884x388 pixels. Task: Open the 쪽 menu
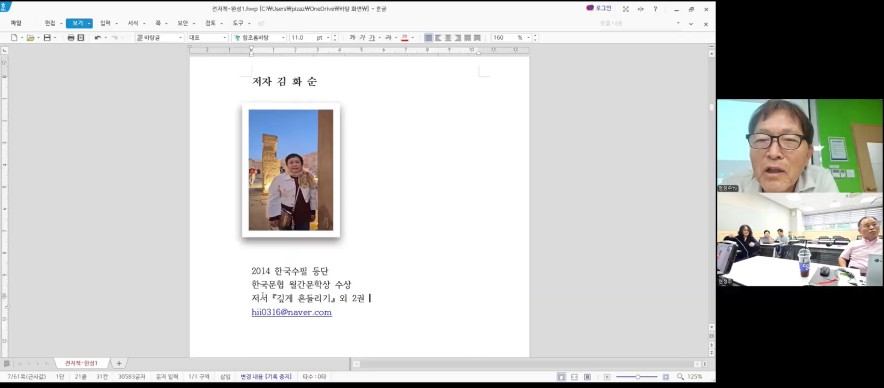pyautogui.click(x=158, y=23)
